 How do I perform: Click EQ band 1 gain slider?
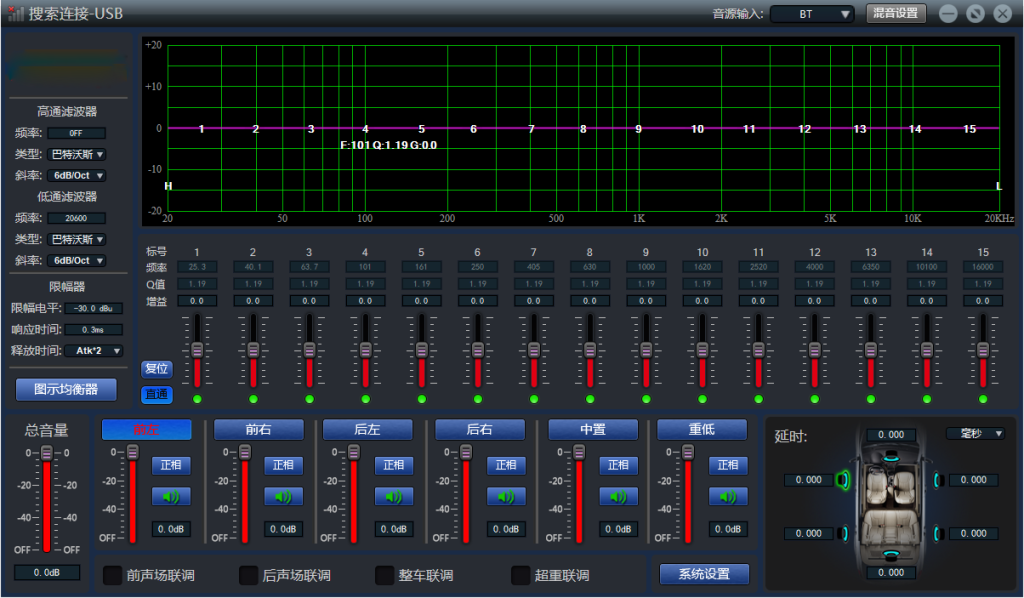tap(197, 351)
